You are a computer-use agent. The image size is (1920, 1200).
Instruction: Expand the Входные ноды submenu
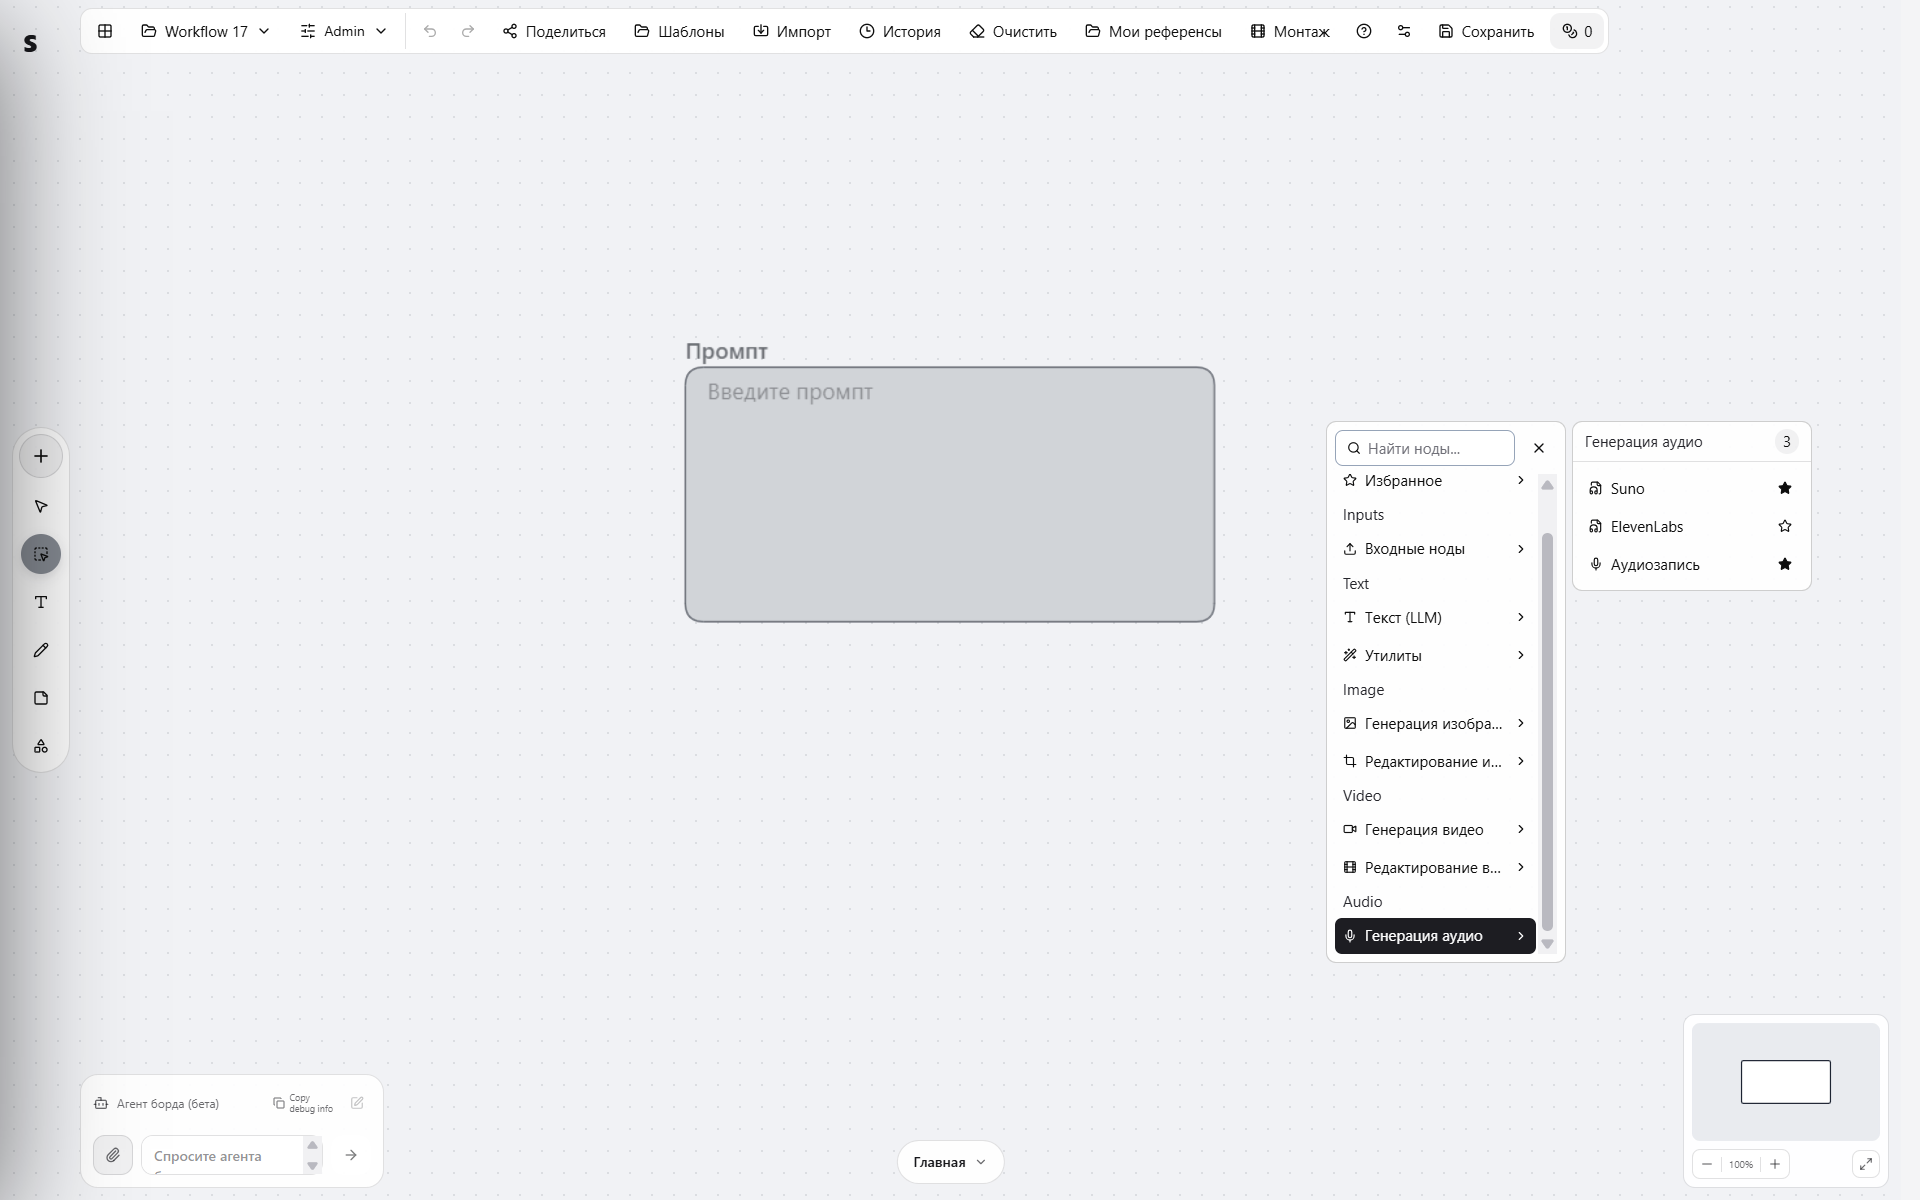[1435, 549]
